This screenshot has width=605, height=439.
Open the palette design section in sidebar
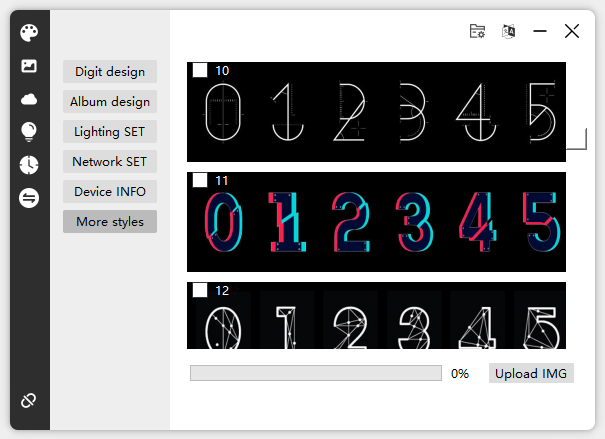tap(29, 33)
